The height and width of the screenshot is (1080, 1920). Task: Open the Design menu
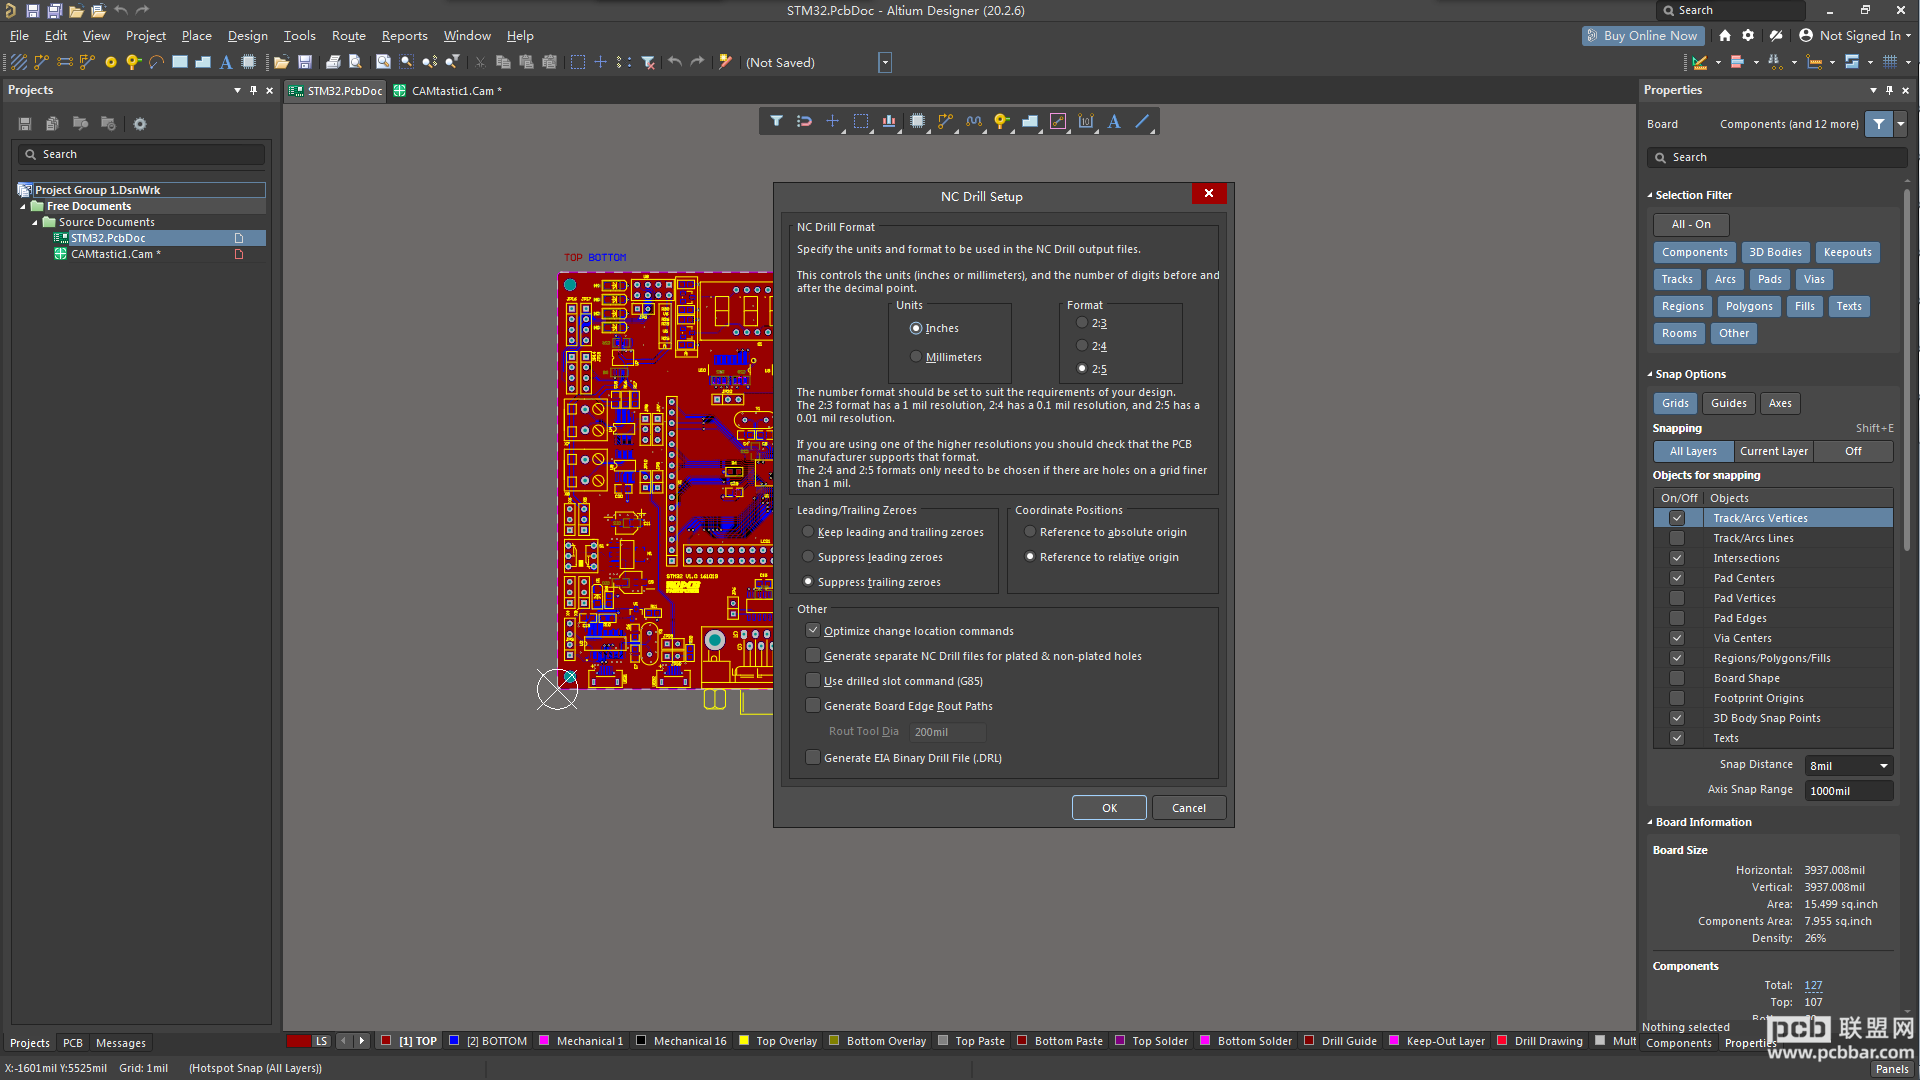pos(247,35)
